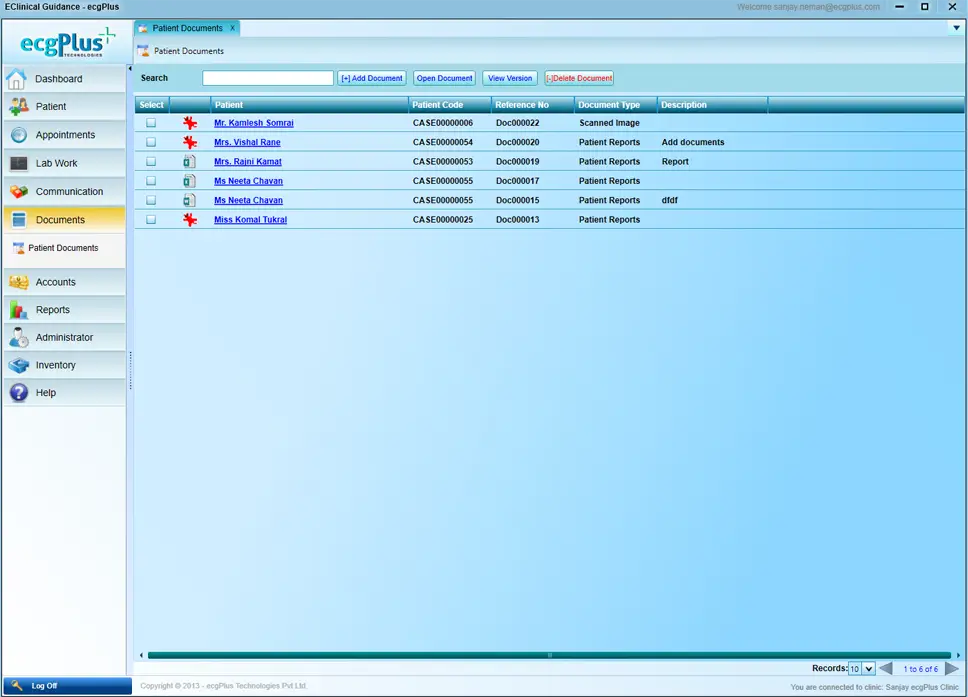Tick the checkbox beside Mrs. Vishal Rane
Viewport: 968px width, 697px height.
click(151, 141)
